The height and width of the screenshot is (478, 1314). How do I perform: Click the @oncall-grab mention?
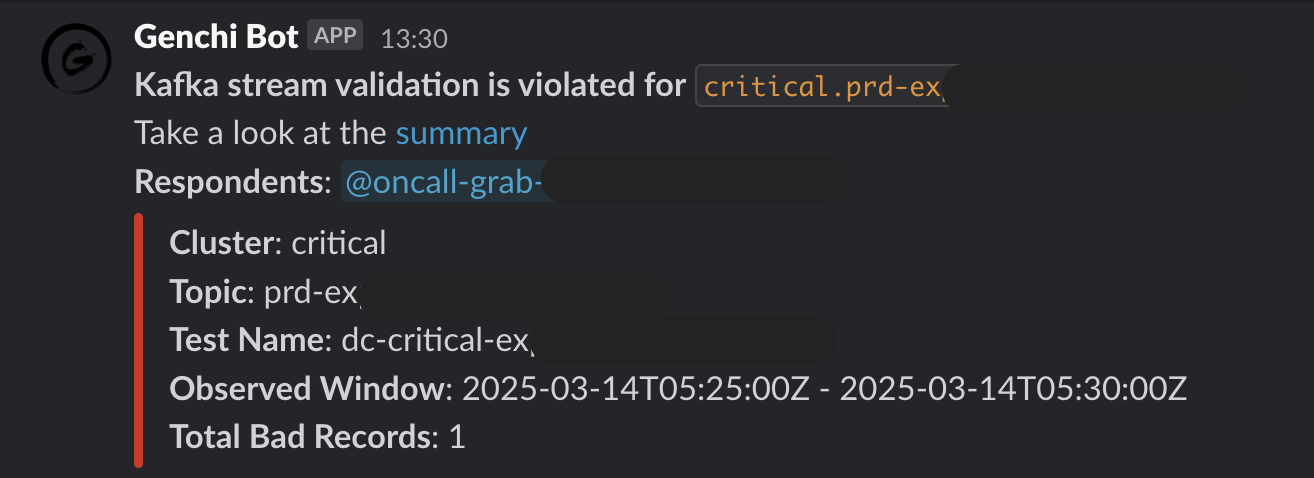[x=443, y=182]
